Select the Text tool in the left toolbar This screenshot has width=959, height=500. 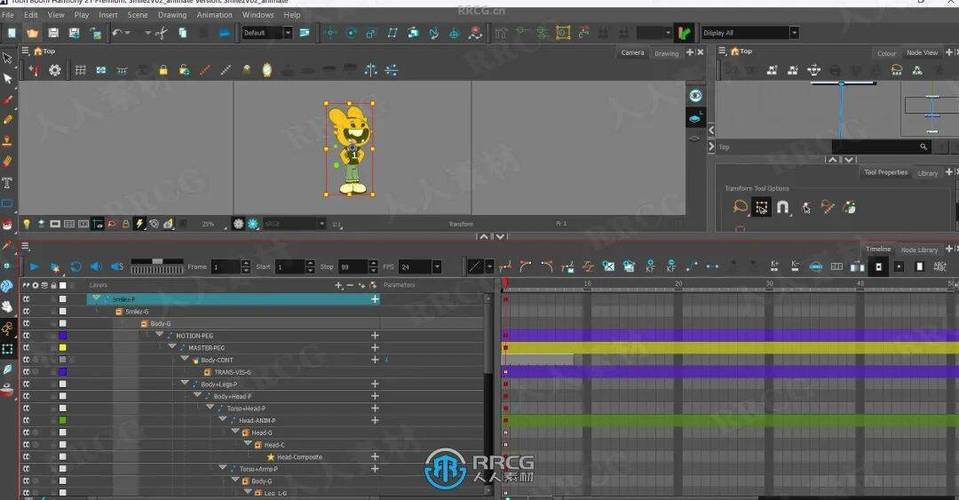tap(7, 182)
